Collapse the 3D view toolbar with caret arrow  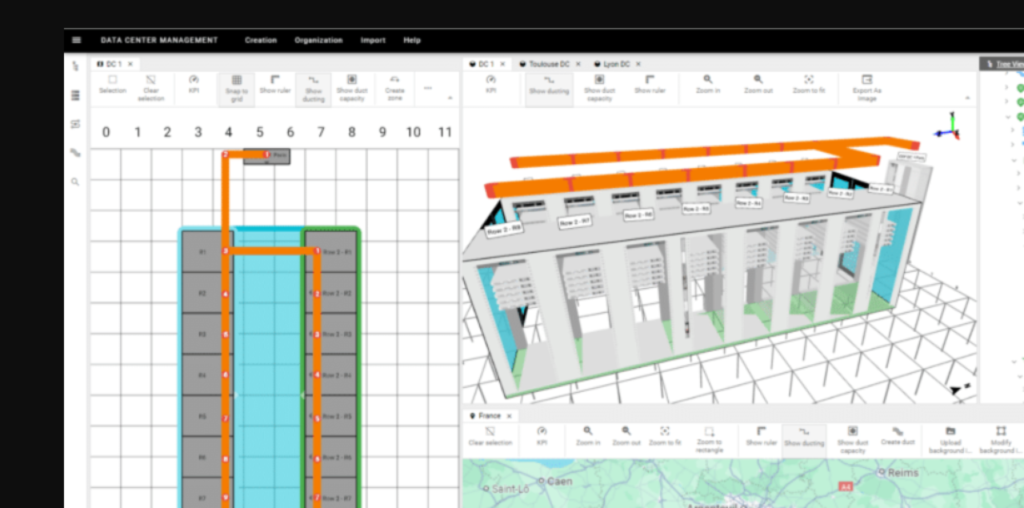pyautogui.click(x=967, y=98)
